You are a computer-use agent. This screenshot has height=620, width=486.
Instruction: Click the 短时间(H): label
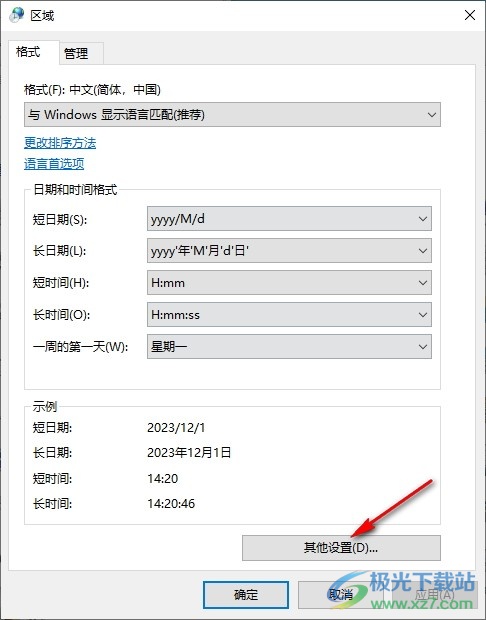[61, 283]
